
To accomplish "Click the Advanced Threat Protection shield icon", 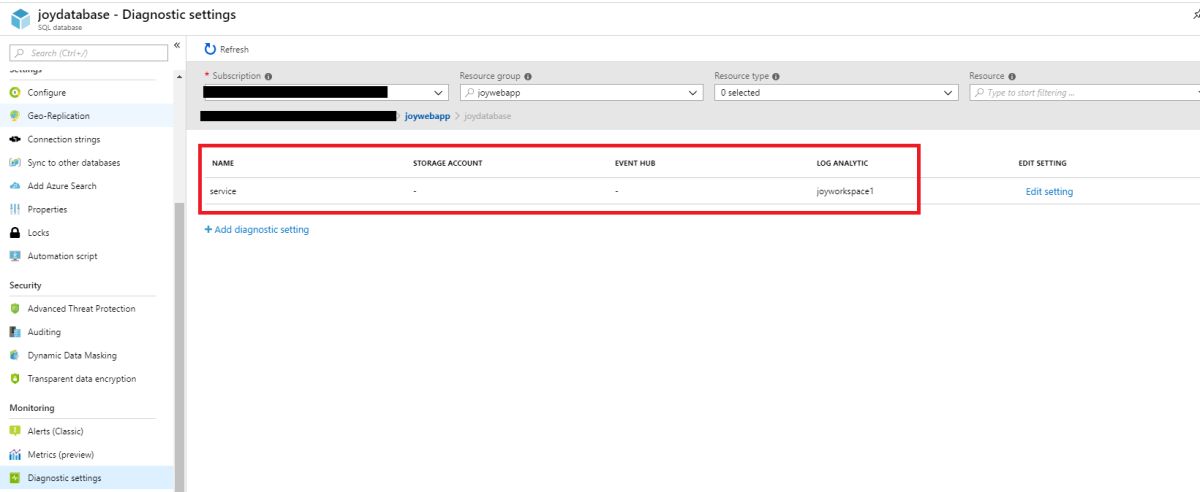I will (x=15, y=309).
